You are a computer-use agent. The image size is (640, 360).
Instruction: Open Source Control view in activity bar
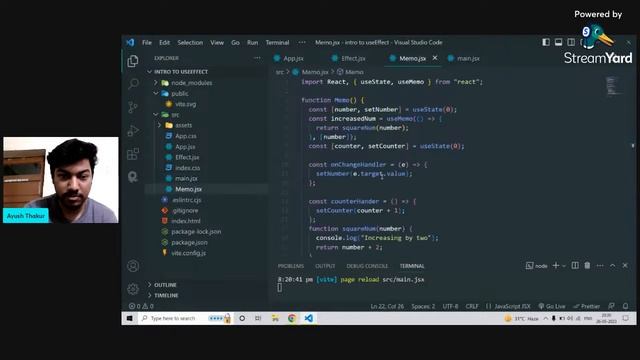click(133, 107)
